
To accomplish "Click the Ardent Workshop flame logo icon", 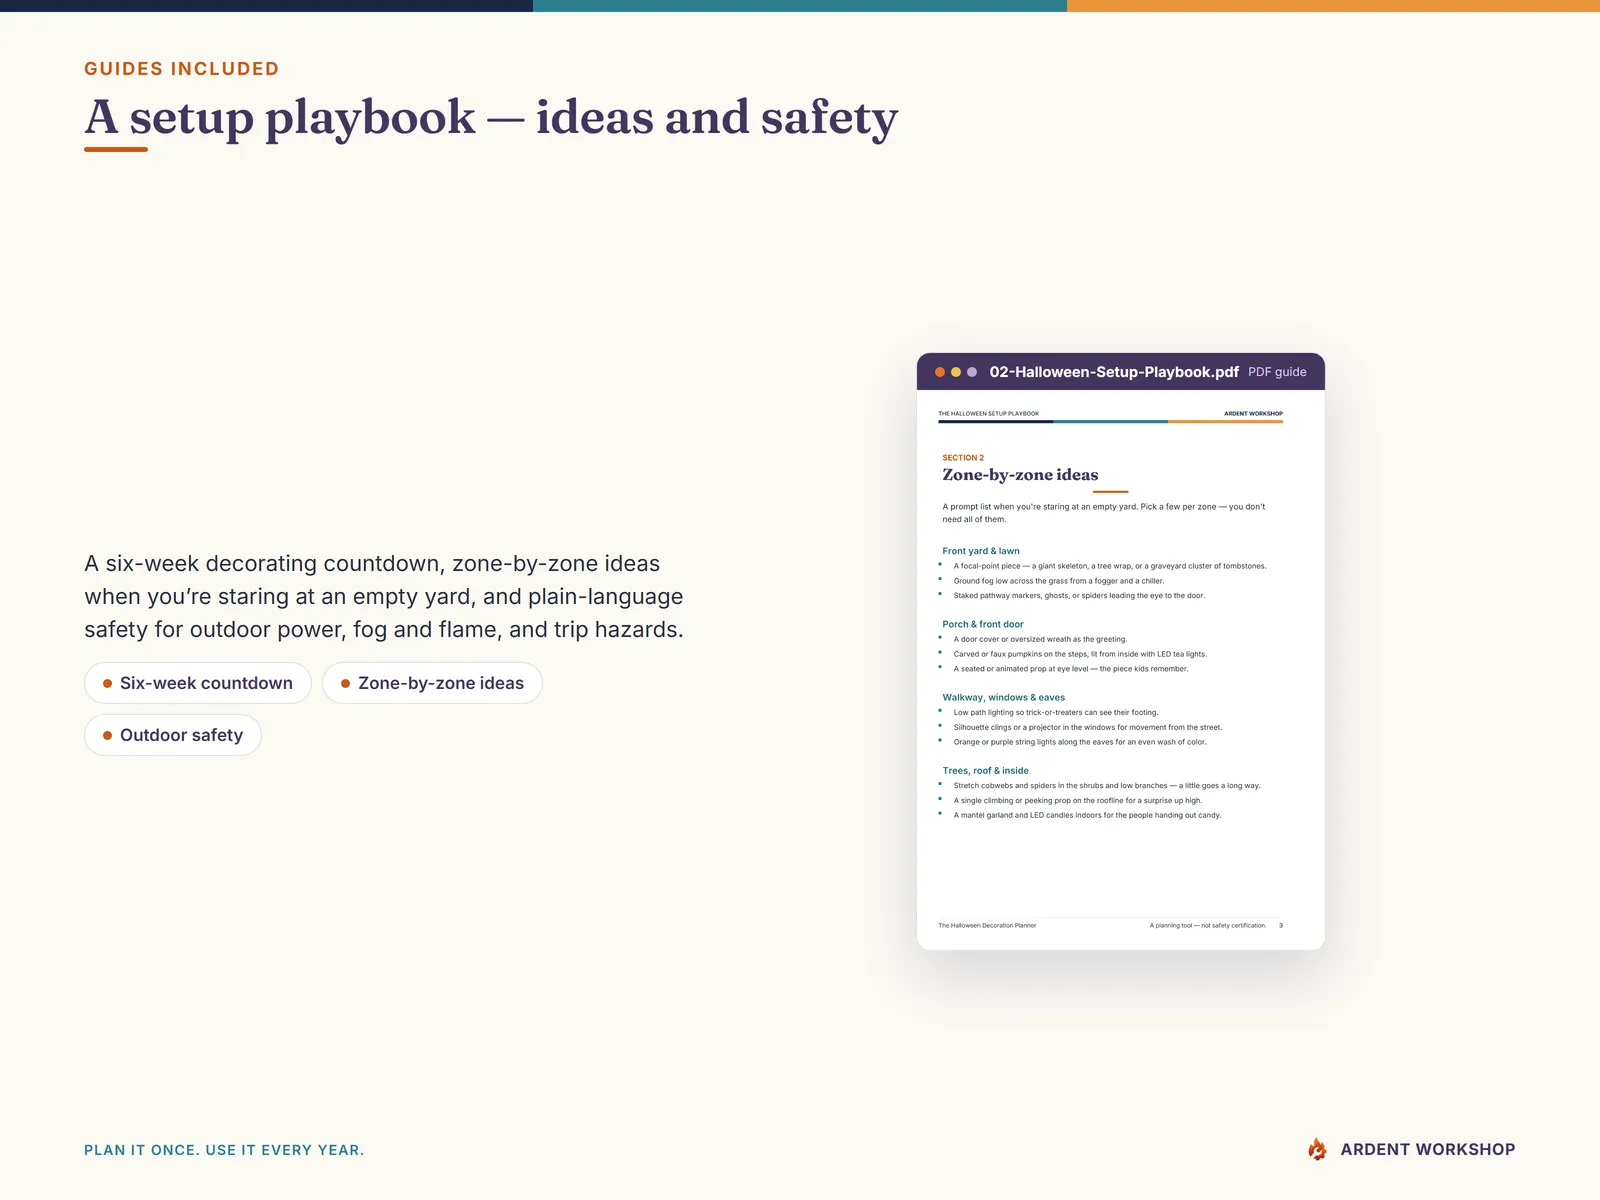I will [1317, 1149].
